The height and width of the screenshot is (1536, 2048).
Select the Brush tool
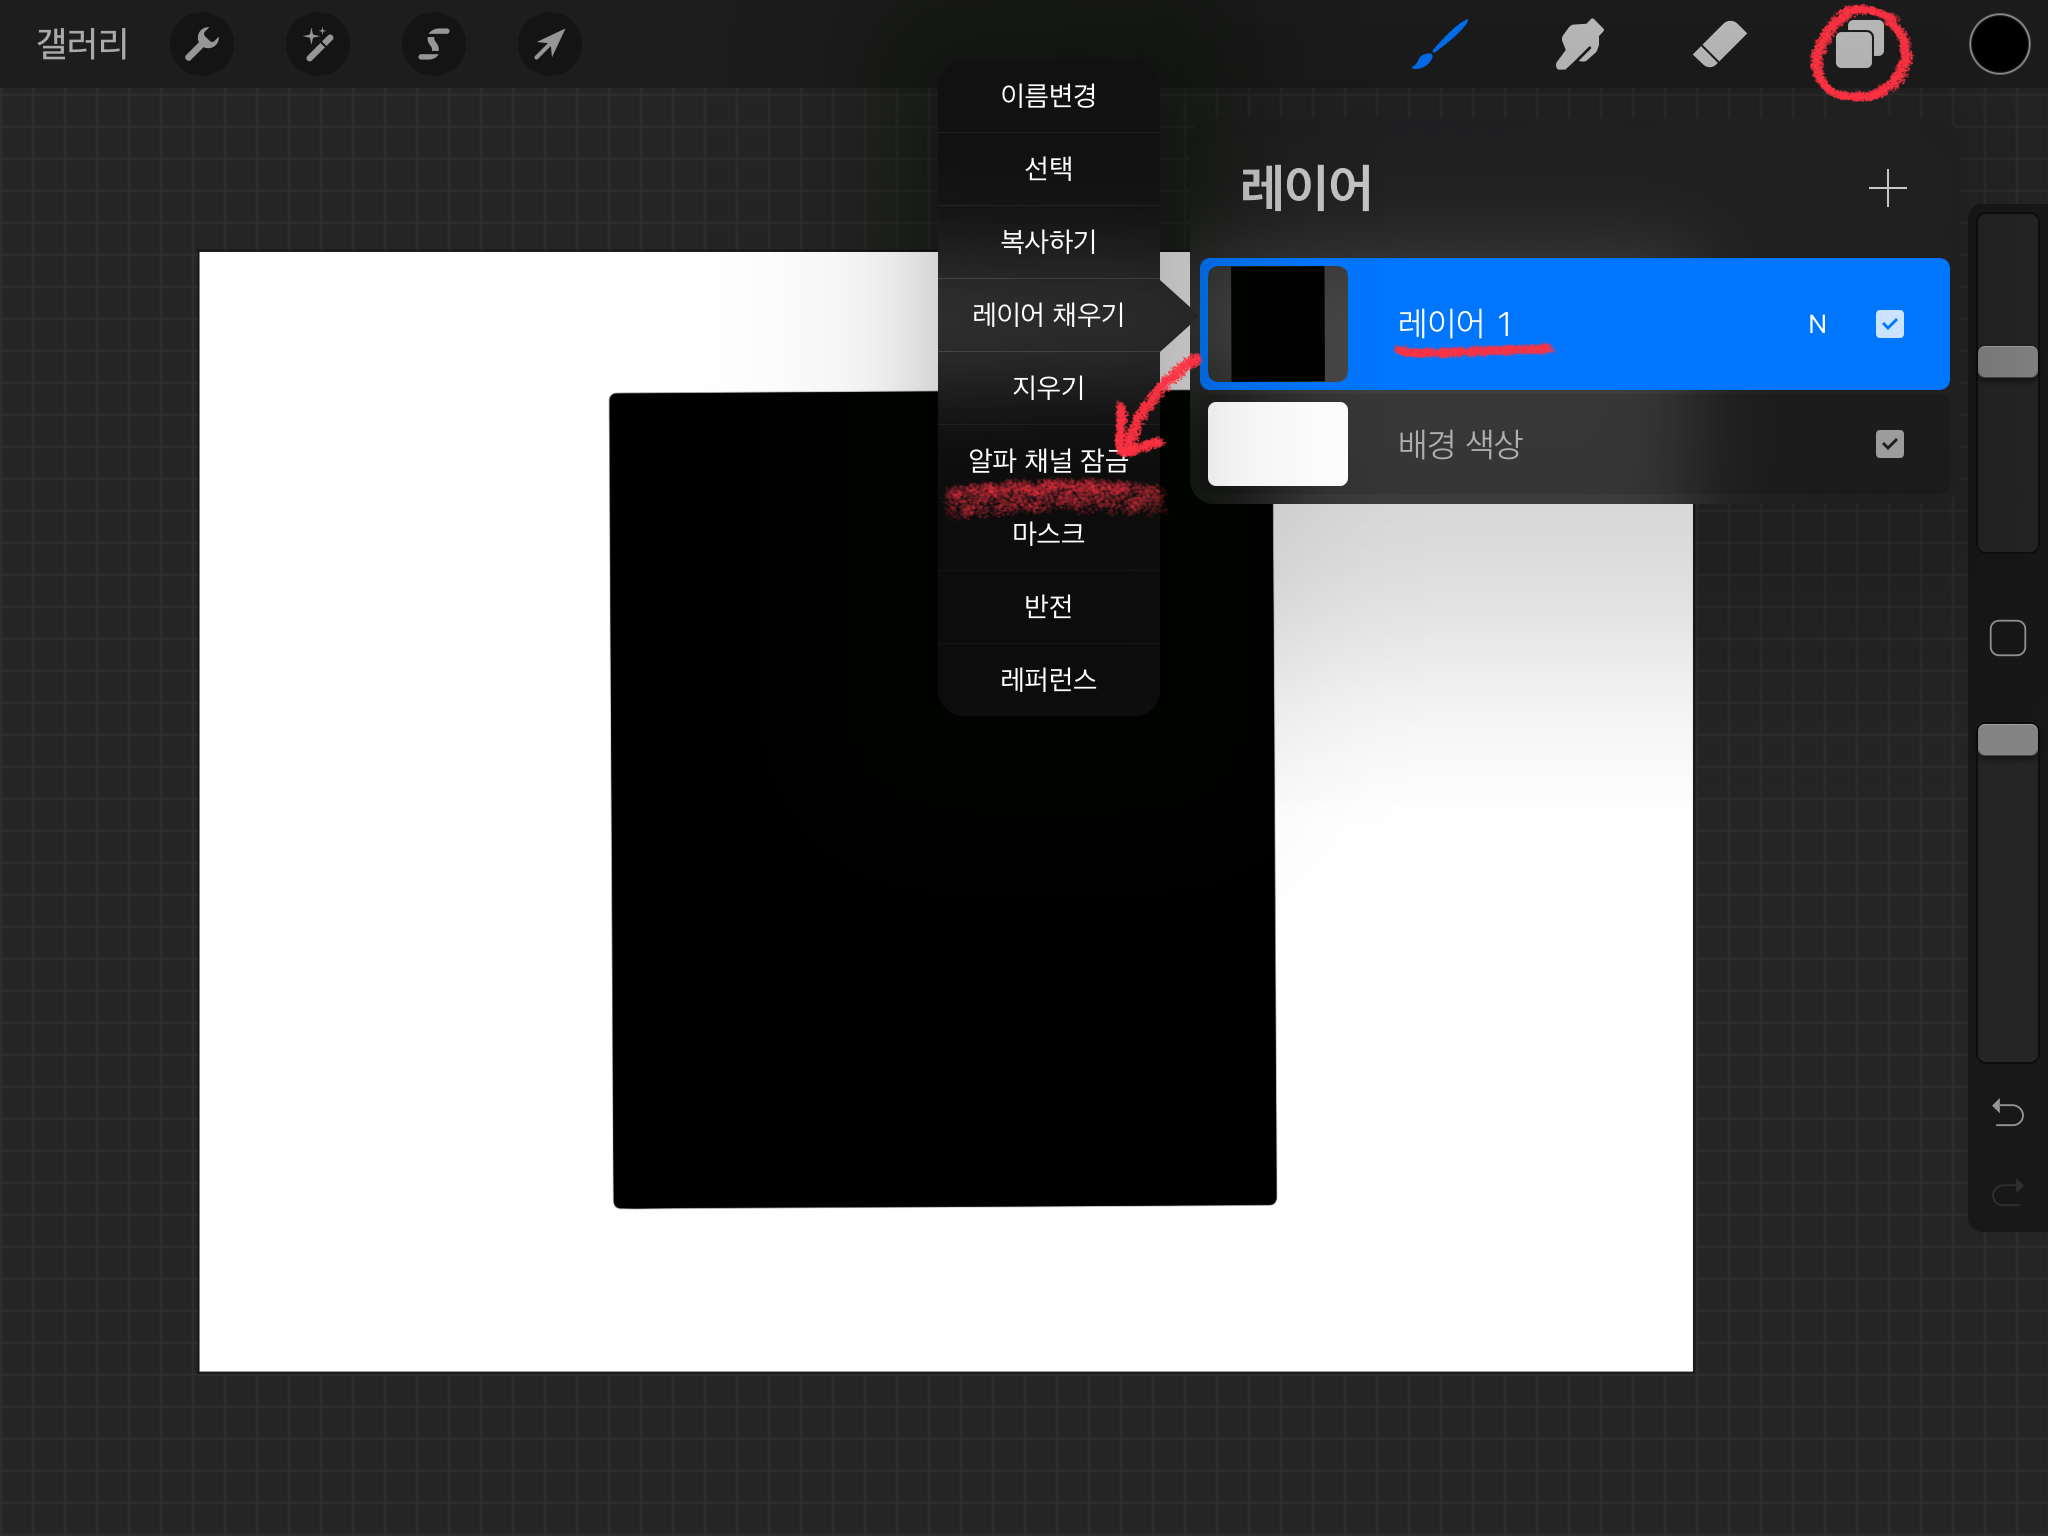coord(1440,44)
